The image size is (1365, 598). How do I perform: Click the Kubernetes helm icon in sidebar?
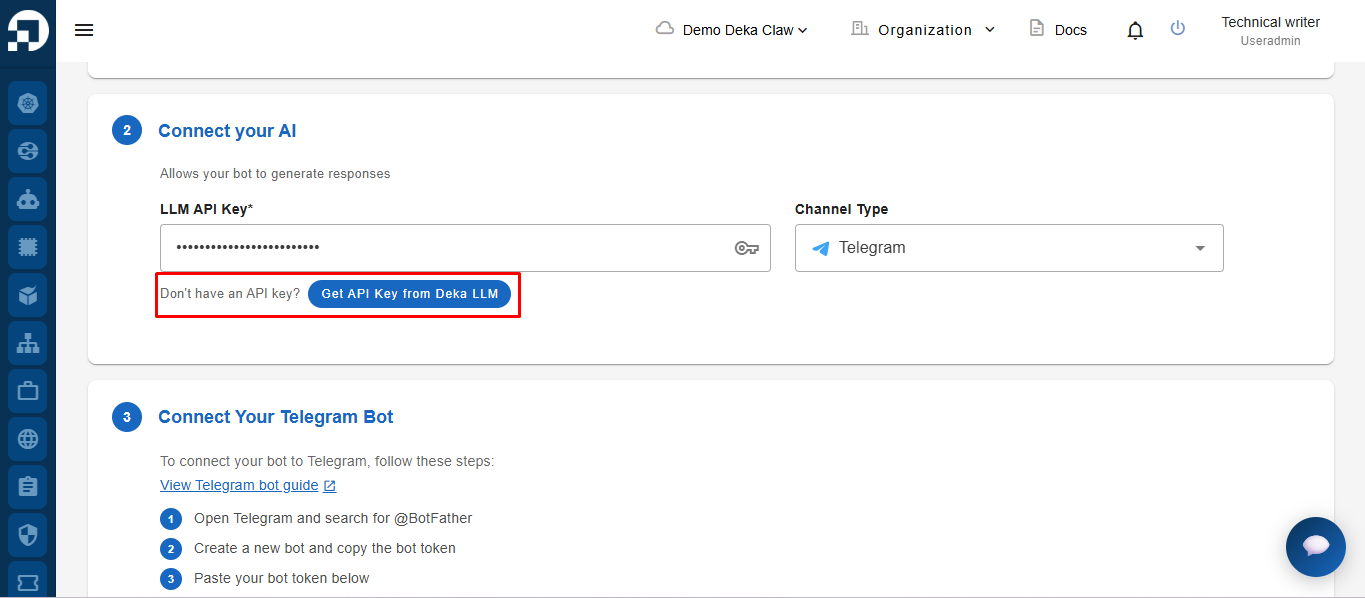pyautogui.click(x=28, y=103)
